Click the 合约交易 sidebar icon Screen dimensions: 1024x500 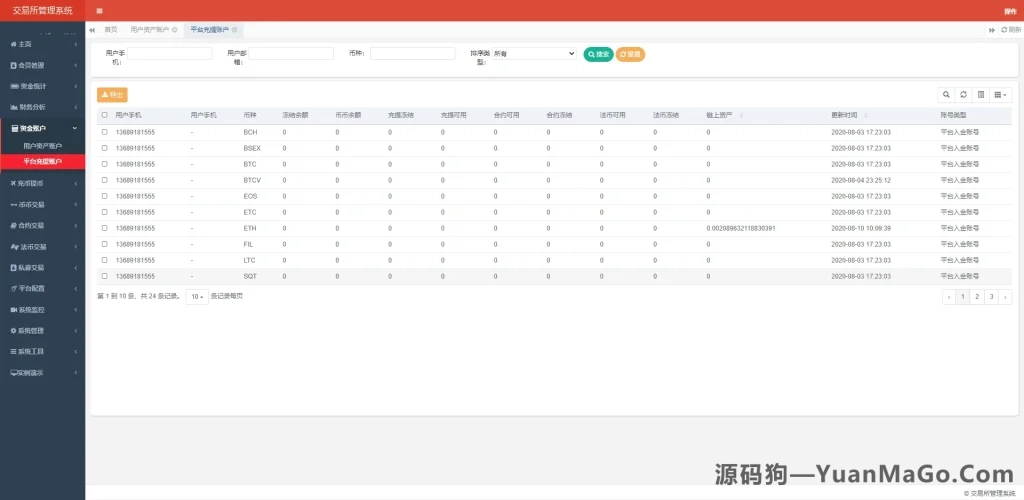pyautogui.click(x=14, y=226)
